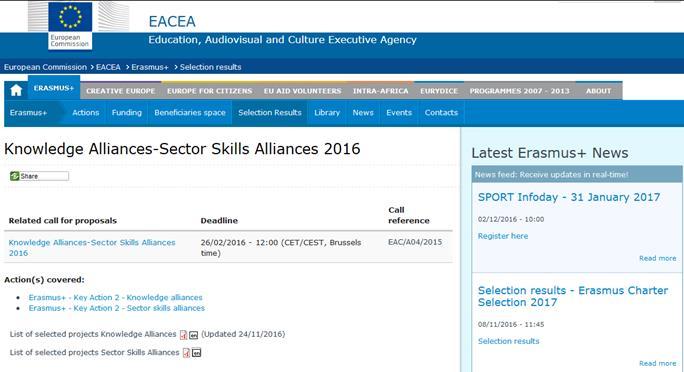The height and width of the screenshot is (372, 684).
Task: Click the Latest Erasmus+ News heading
Action: (550, 153)
